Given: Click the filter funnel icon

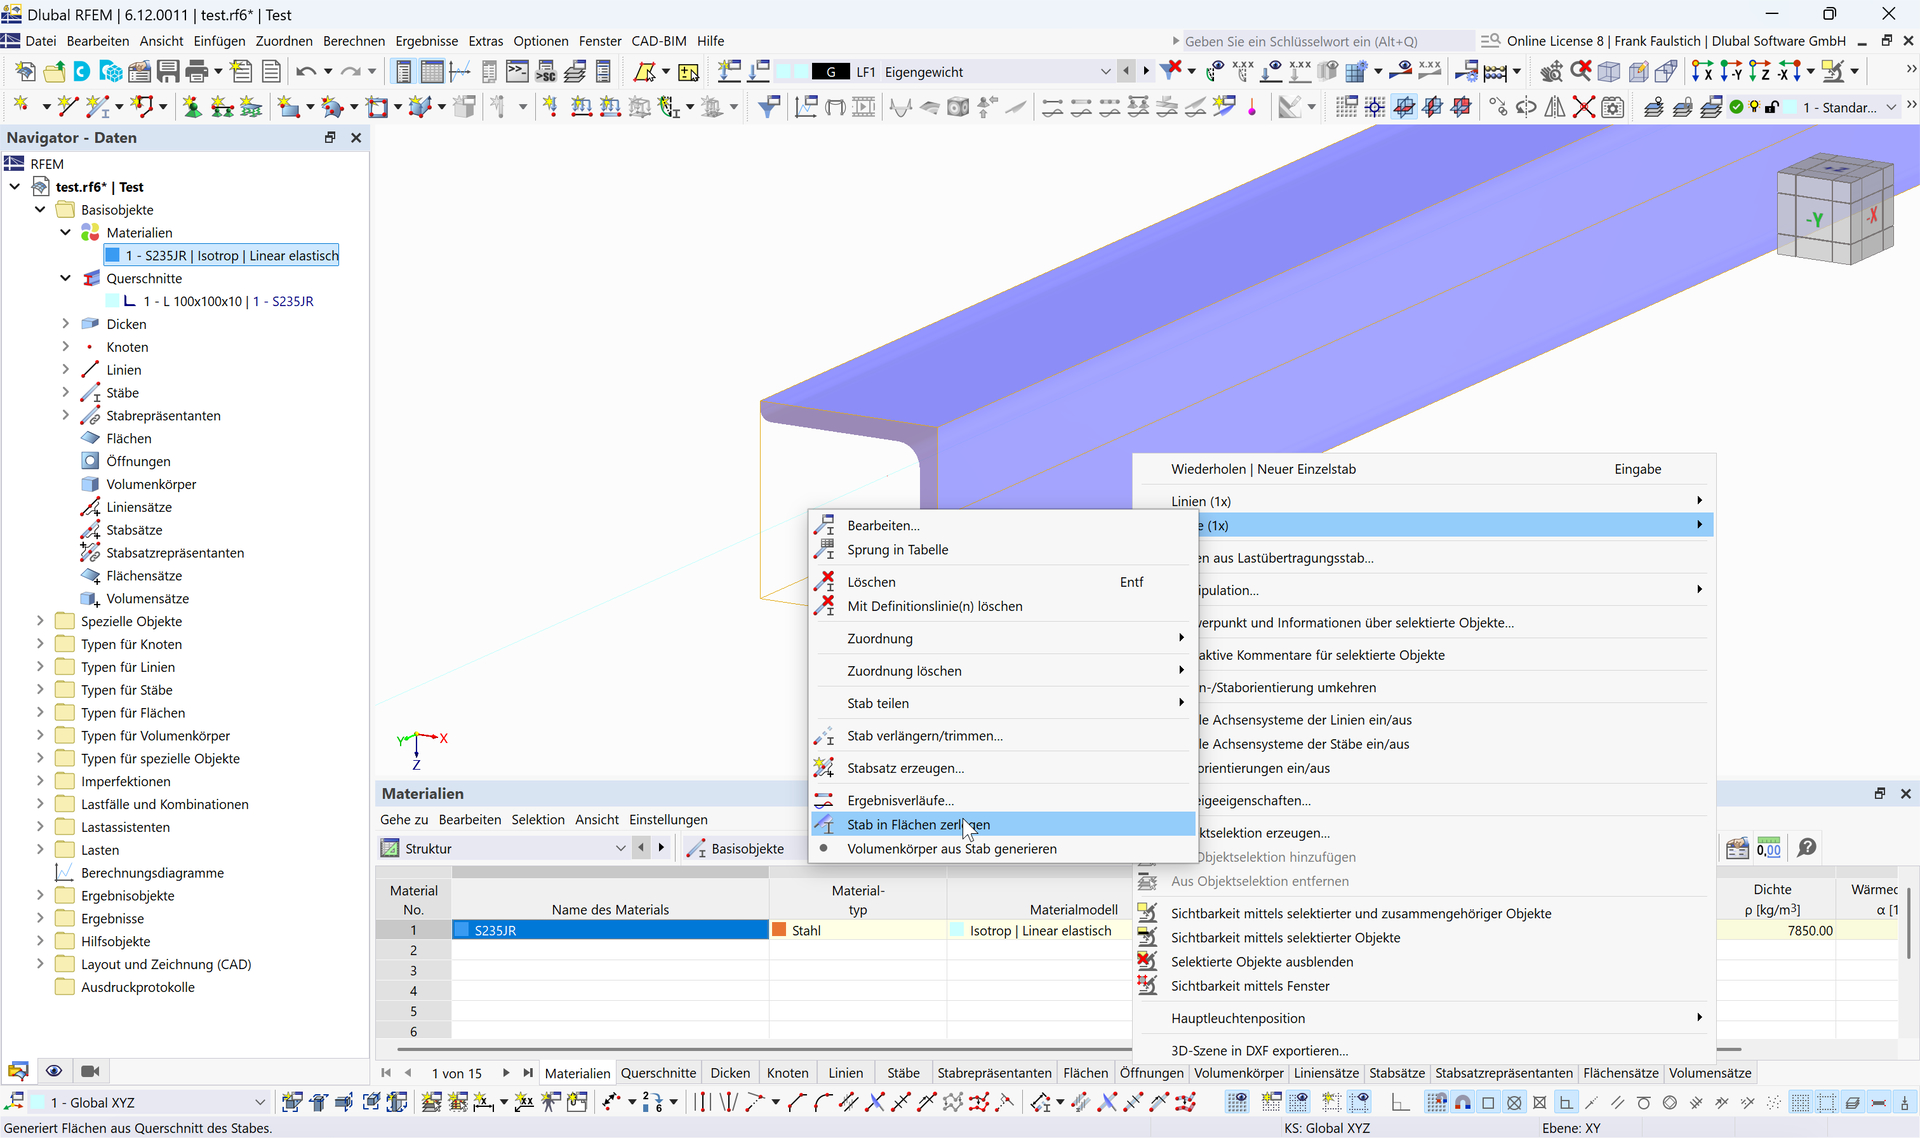Looking at the screenshot, I should pos(768,107).
